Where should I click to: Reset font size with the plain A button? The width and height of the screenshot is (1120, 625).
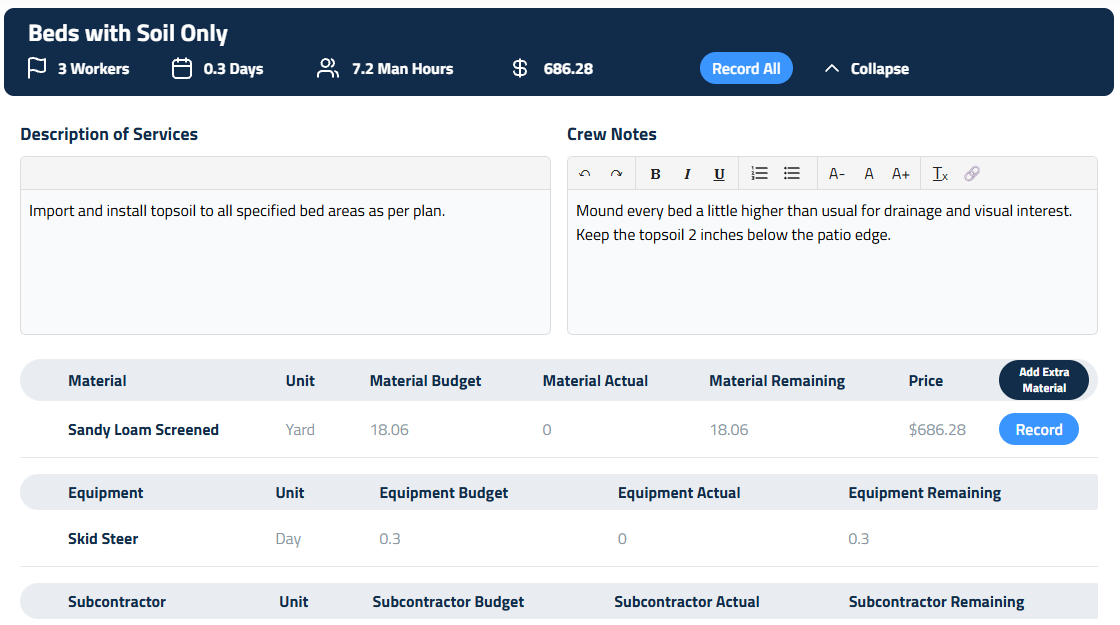click(869, 174)
